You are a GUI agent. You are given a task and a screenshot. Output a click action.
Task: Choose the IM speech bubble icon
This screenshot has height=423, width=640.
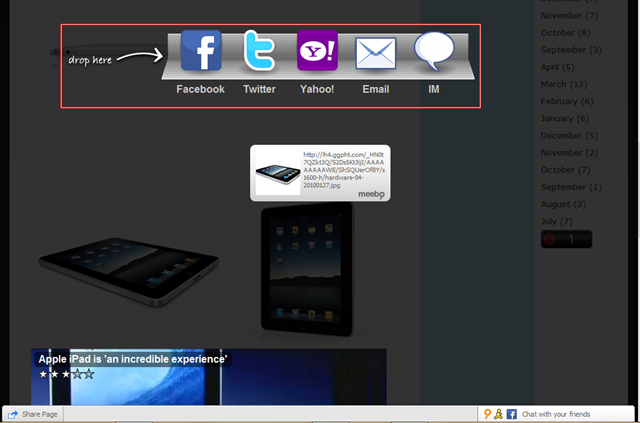click(434, 51)
